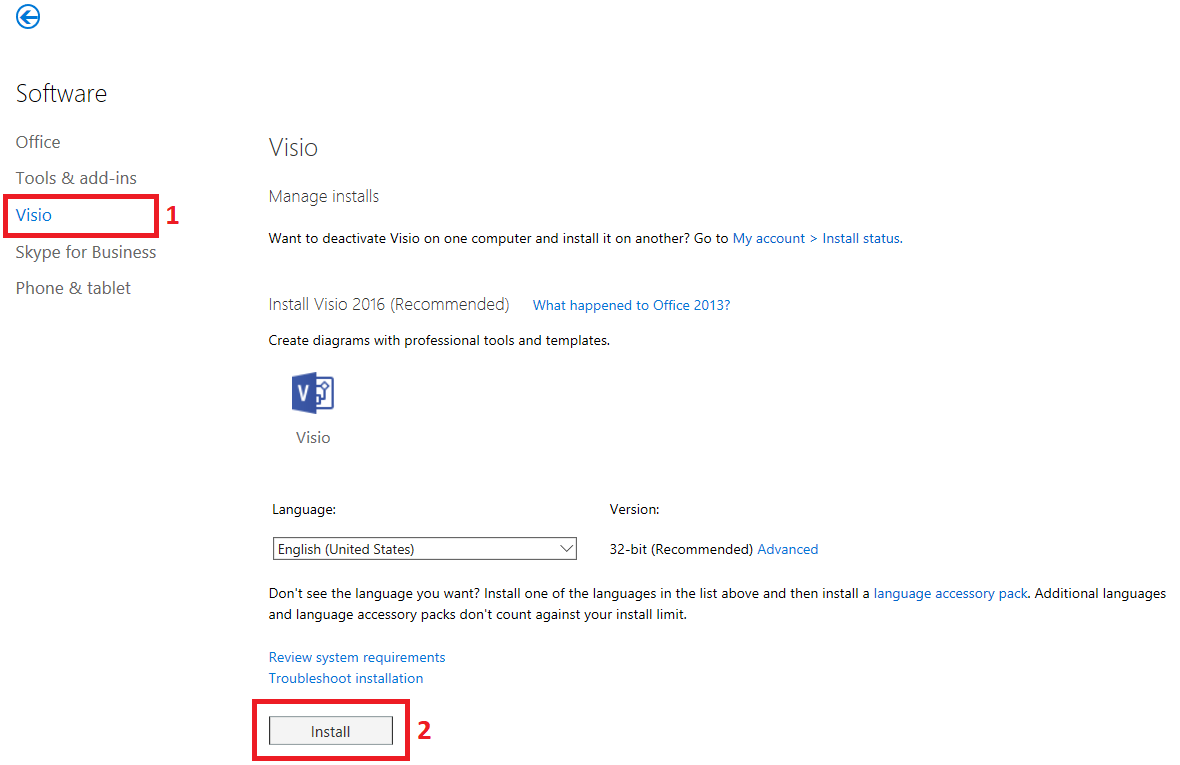Click the back arrow icon
Viewport: 1180px width, 765px height.
(x=28, y=17)
